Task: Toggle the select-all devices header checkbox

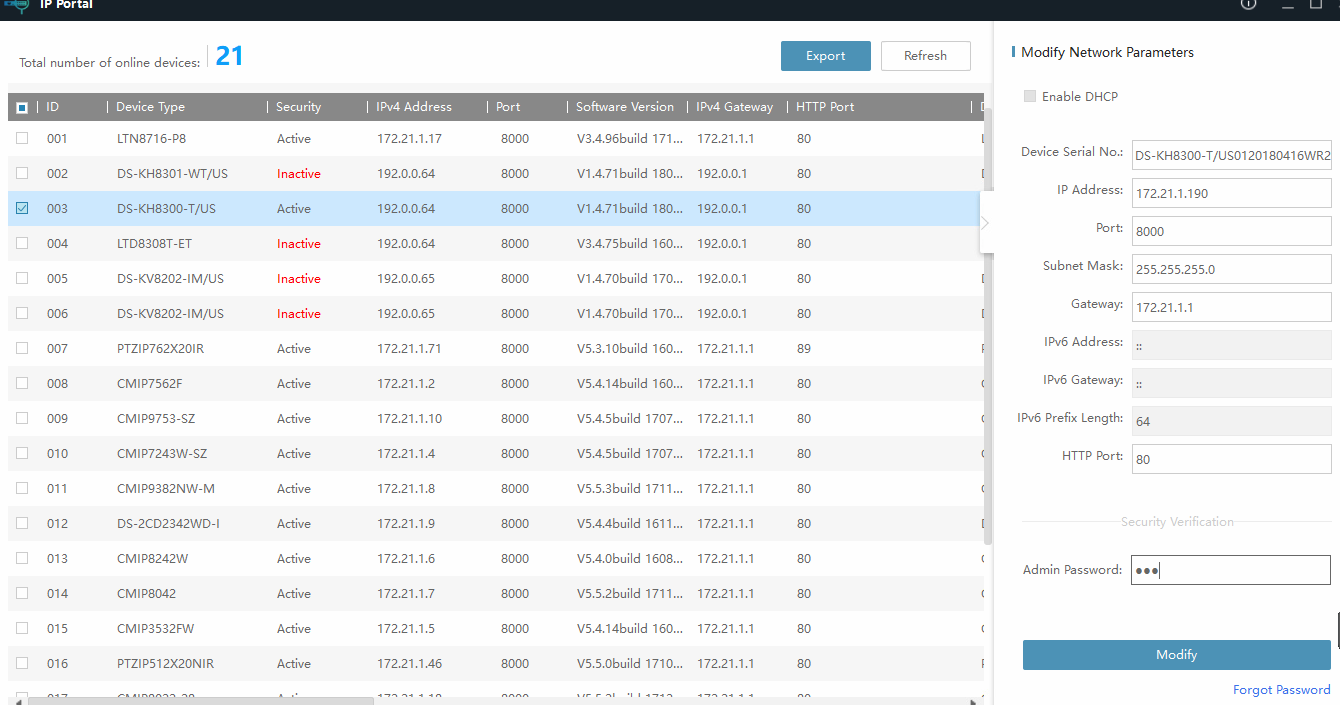Action: coord(22,107)
